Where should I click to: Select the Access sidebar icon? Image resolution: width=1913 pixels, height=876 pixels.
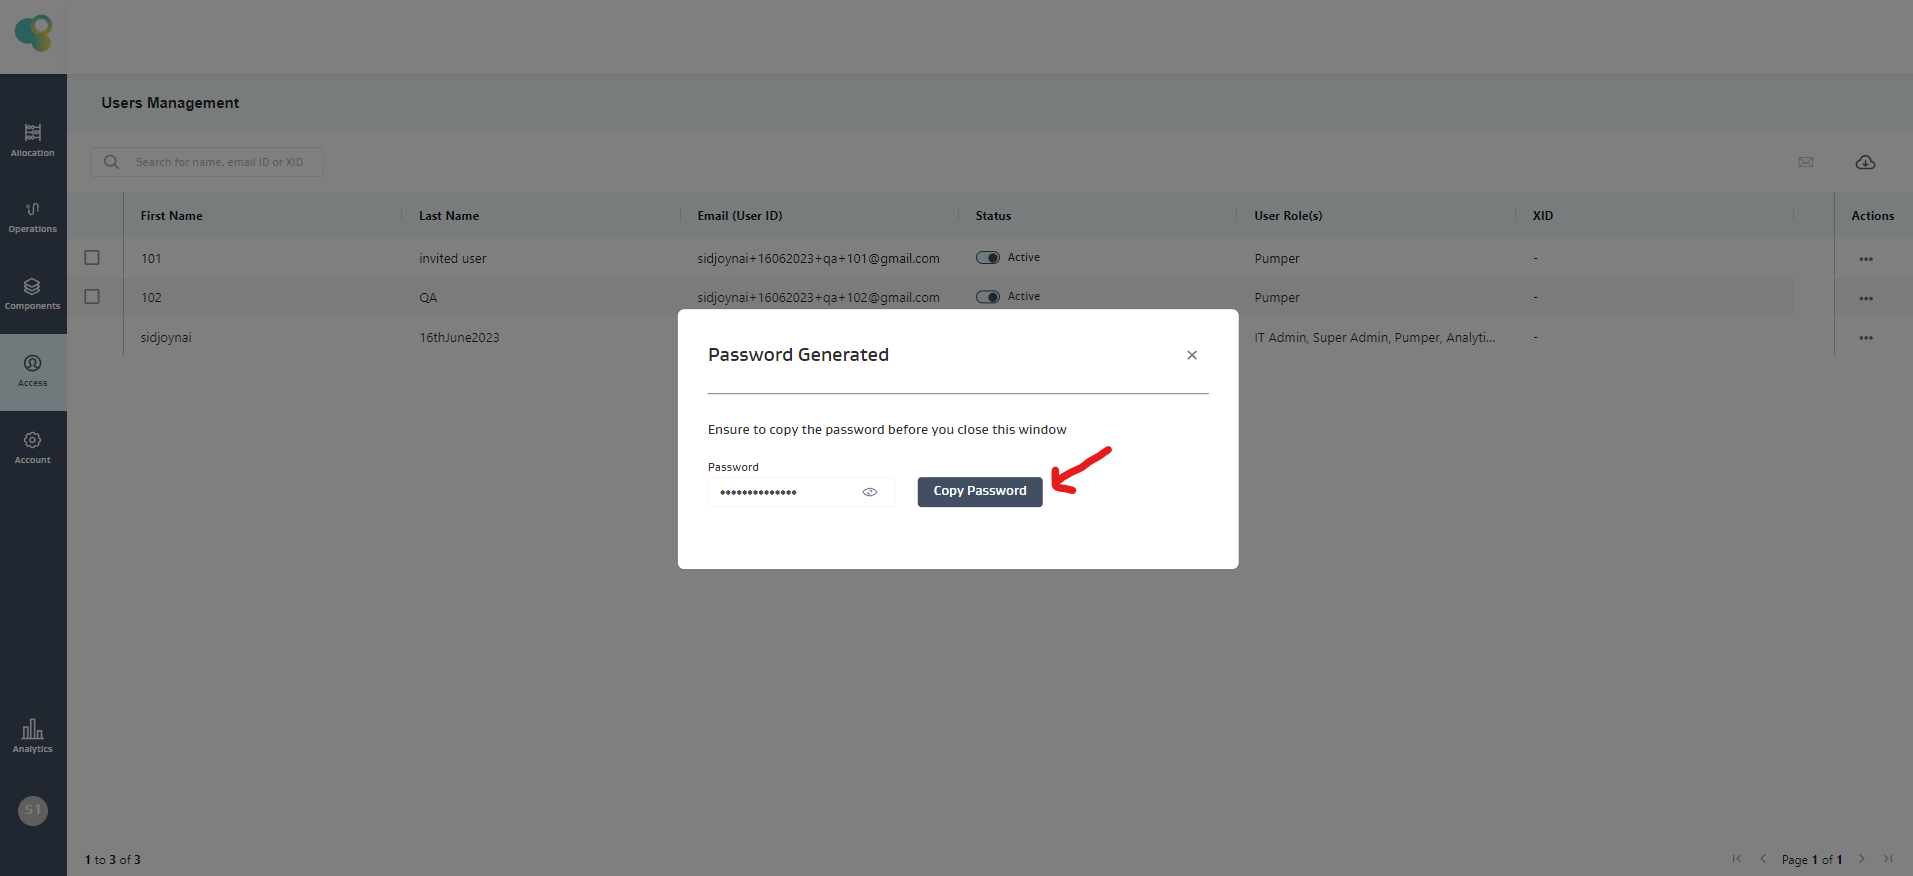pyautogui.click(x=33, y=371)
